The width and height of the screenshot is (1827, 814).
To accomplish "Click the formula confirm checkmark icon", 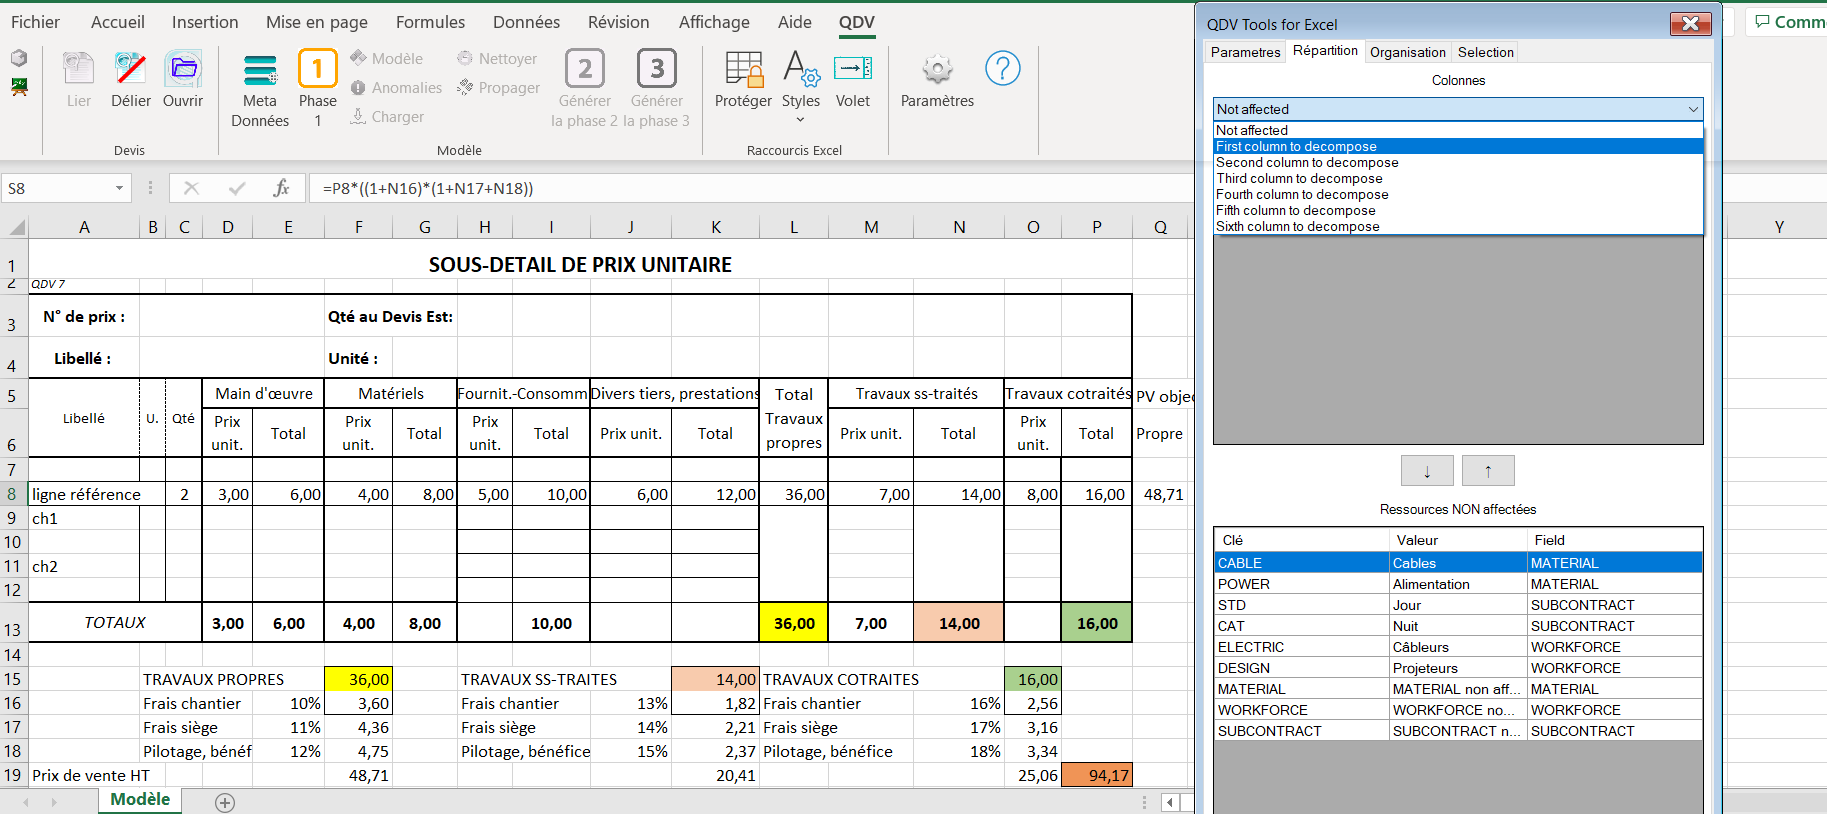I will pos(237,188).
